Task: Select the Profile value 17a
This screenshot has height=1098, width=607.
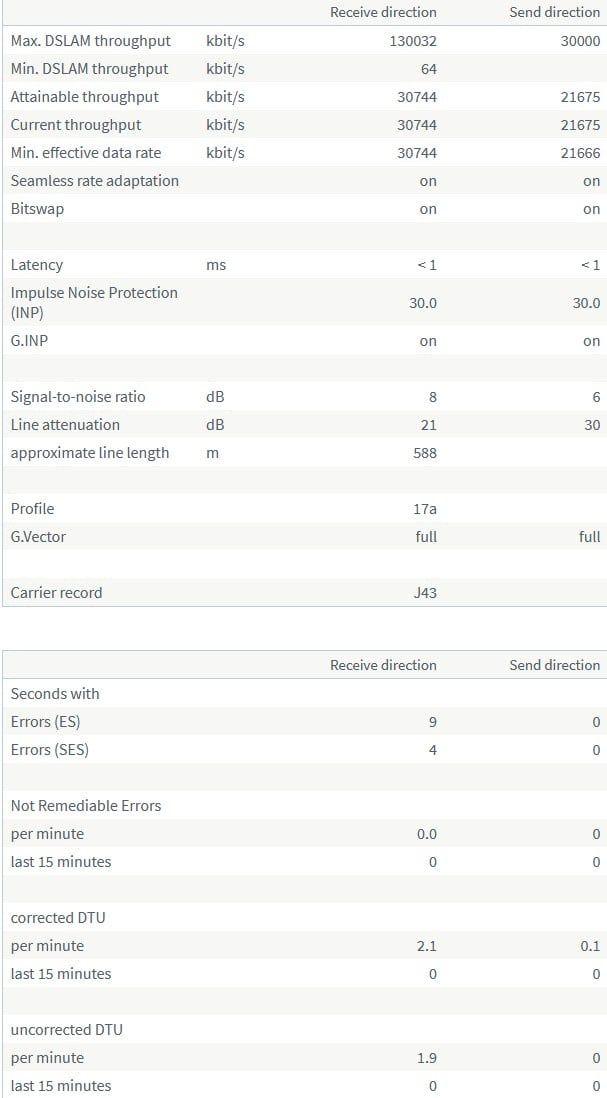Action: click(425, 510)
